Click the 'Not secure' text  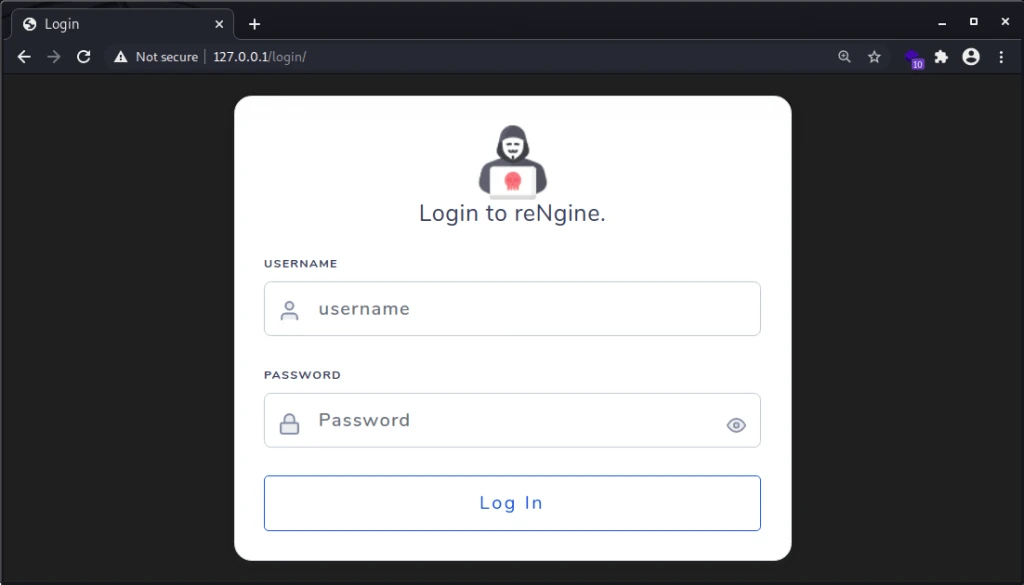pos(167,57)
